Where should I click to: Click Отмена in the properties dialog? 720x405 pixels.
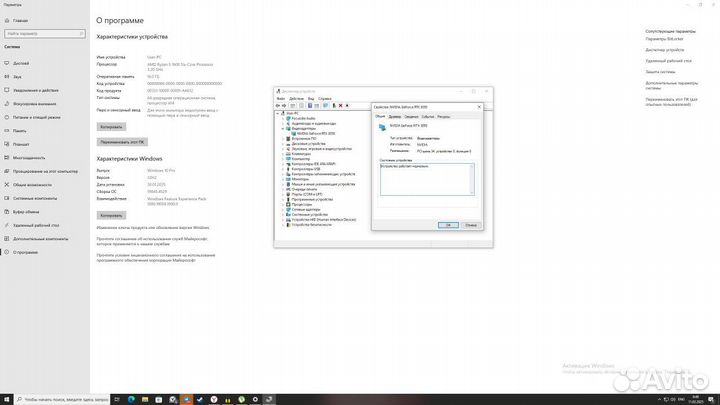pyautogui.click(x=468, y=225)
